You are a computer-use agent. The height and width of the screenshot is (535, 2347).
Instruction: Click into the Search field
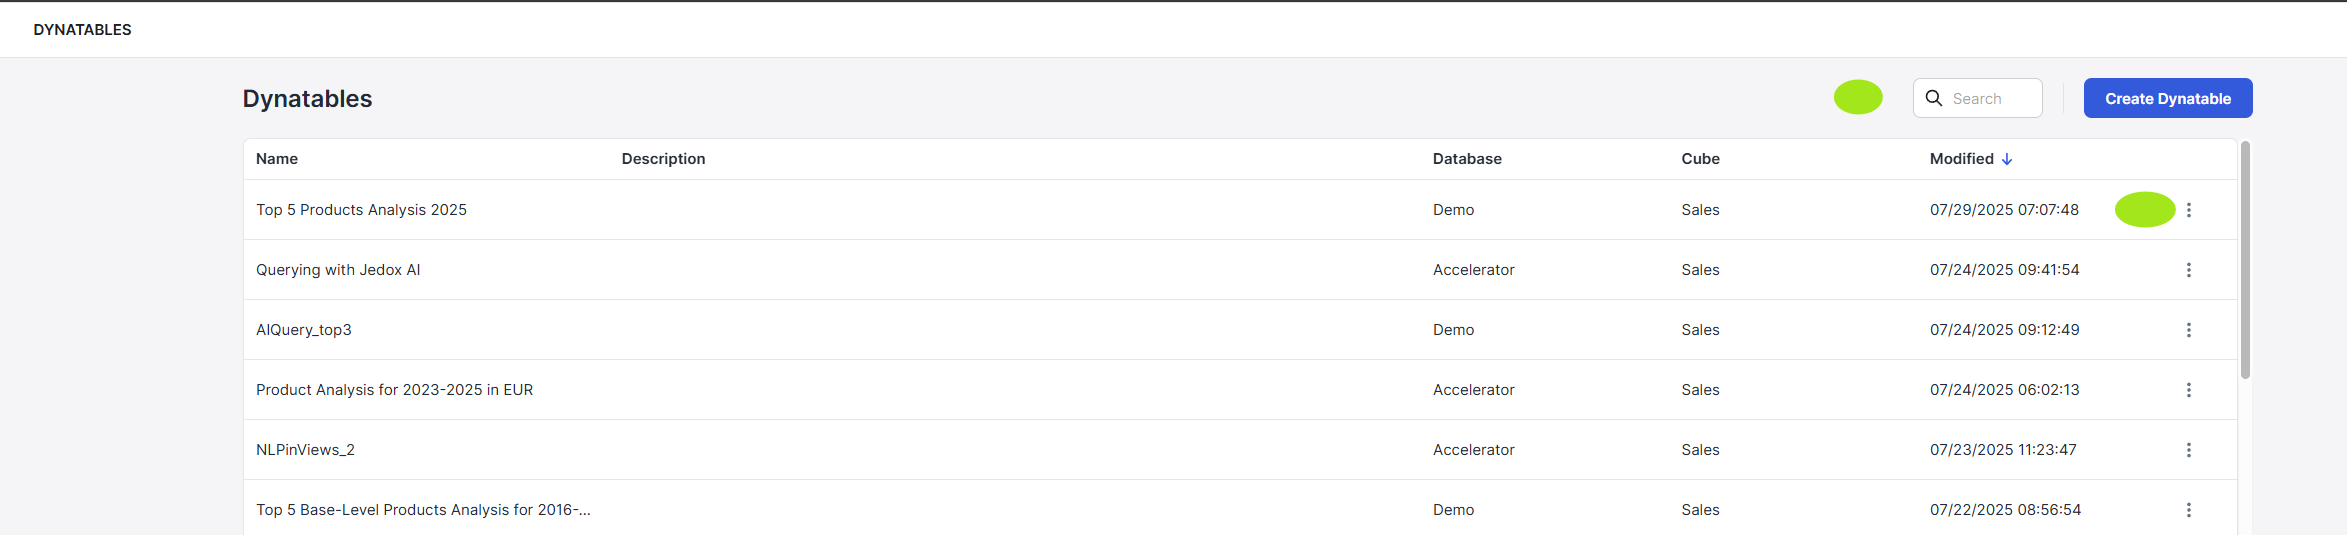pos(1977,98)
